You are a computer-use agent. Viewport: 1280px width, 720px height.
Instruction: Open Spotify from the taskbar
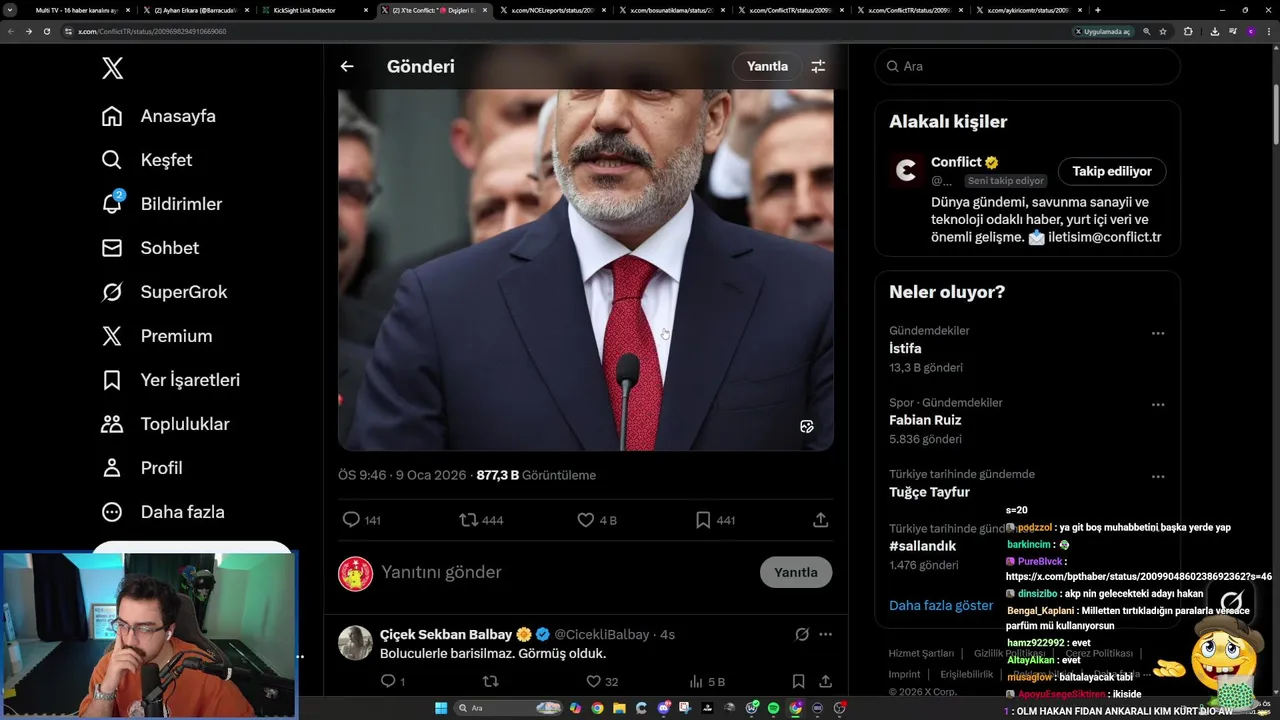click(x=773, y=708)
